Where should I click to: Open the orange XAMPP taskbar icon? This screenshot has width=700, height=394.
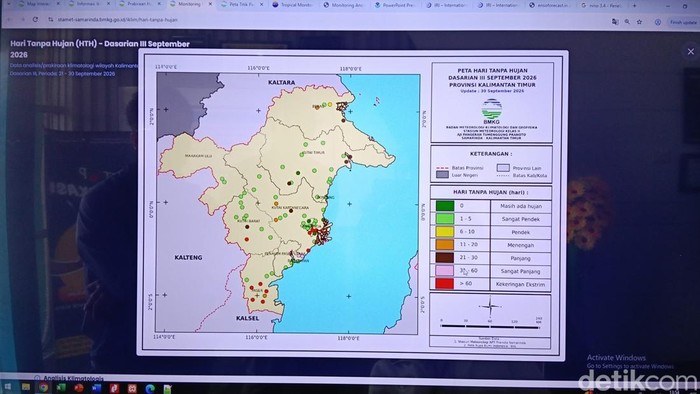[132, 389]
